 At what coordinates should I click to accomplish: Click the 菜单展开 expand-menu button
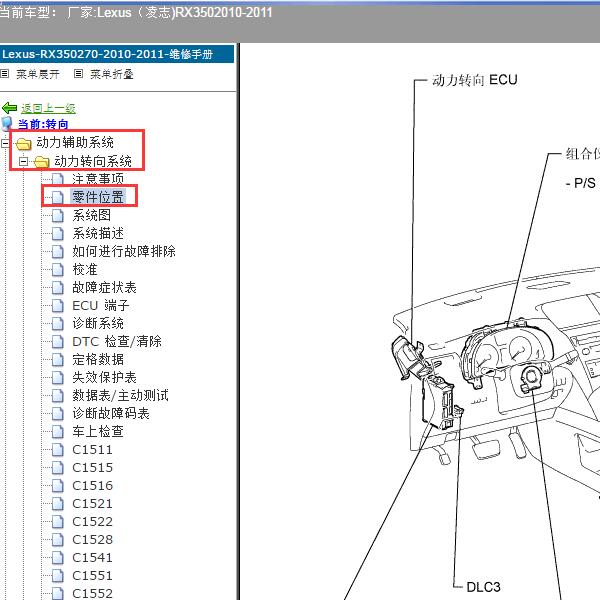(38, 74)
